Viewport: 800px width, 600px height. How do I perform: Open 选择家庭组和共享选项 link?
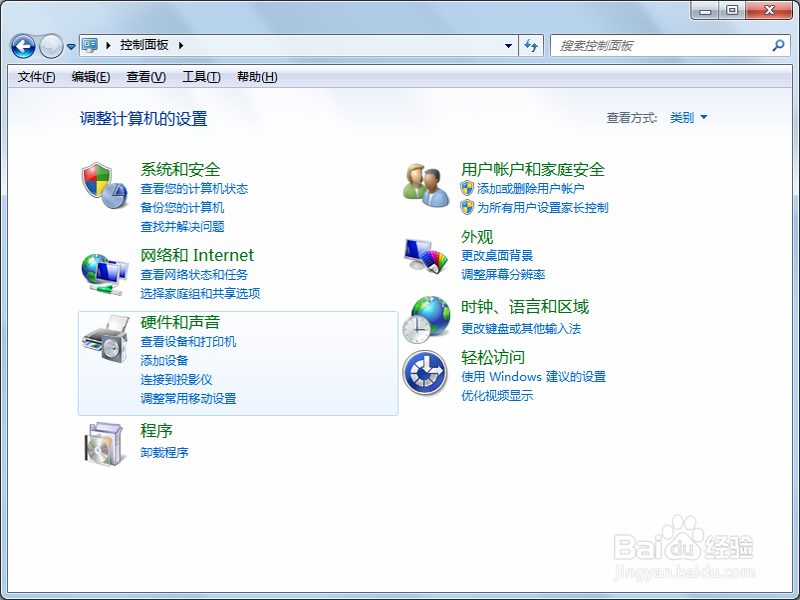point(201,293)
